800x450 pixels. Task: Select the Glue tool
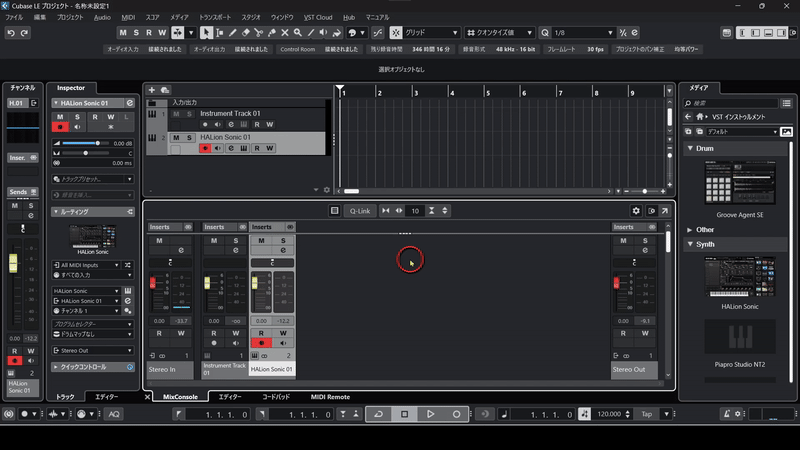(271, 33)
